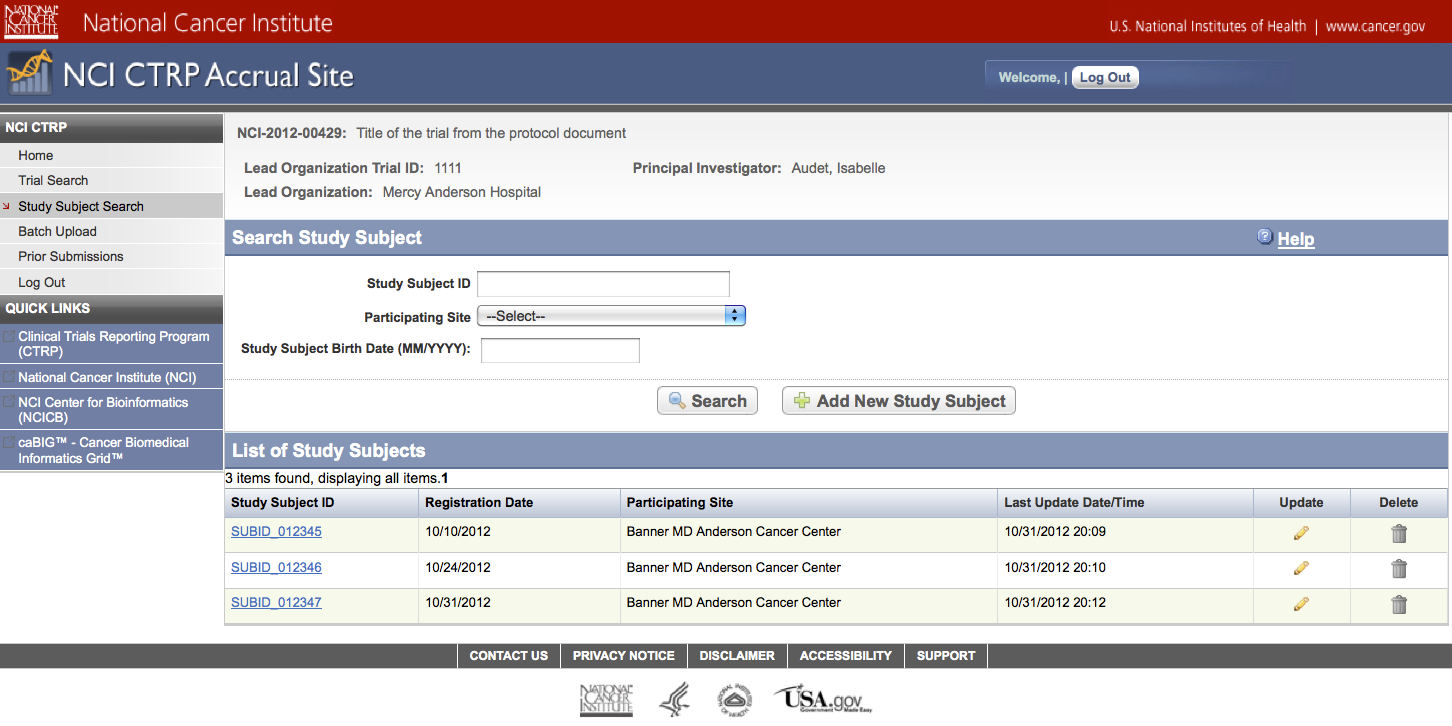Image resolution: width=1452 pixels, height=726 pixels.
Task: Click Add New Study Subject button
Action: coord(899,401)
